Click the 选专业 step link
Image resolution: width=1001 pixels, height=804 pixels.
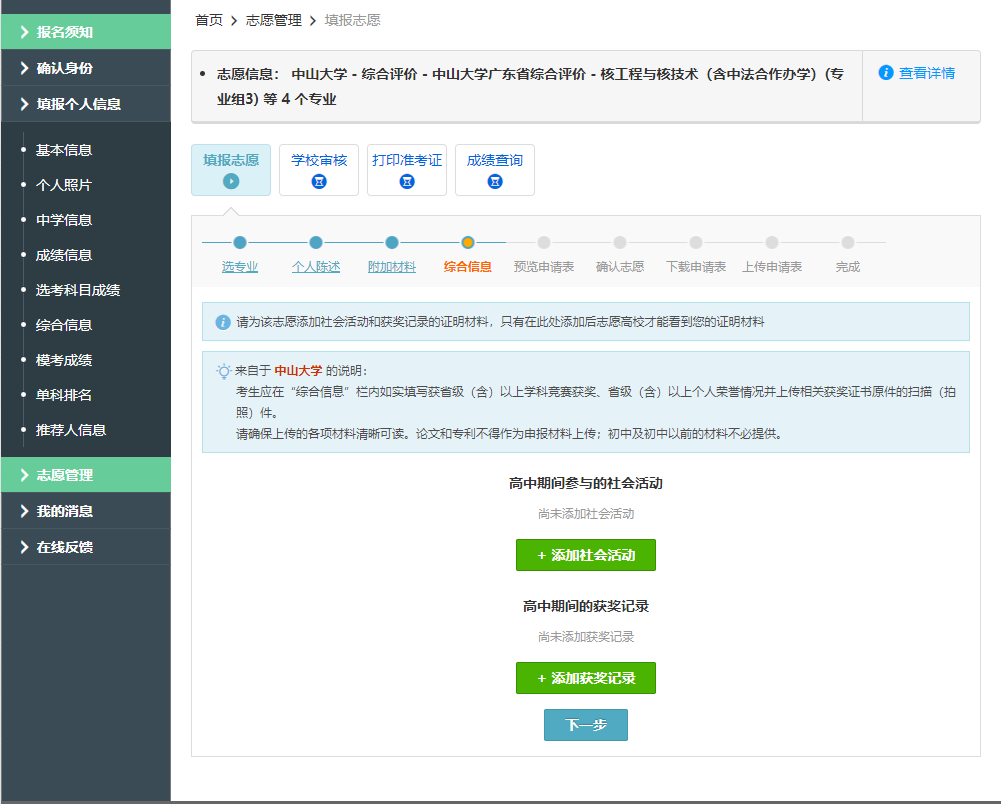point(240,267)
